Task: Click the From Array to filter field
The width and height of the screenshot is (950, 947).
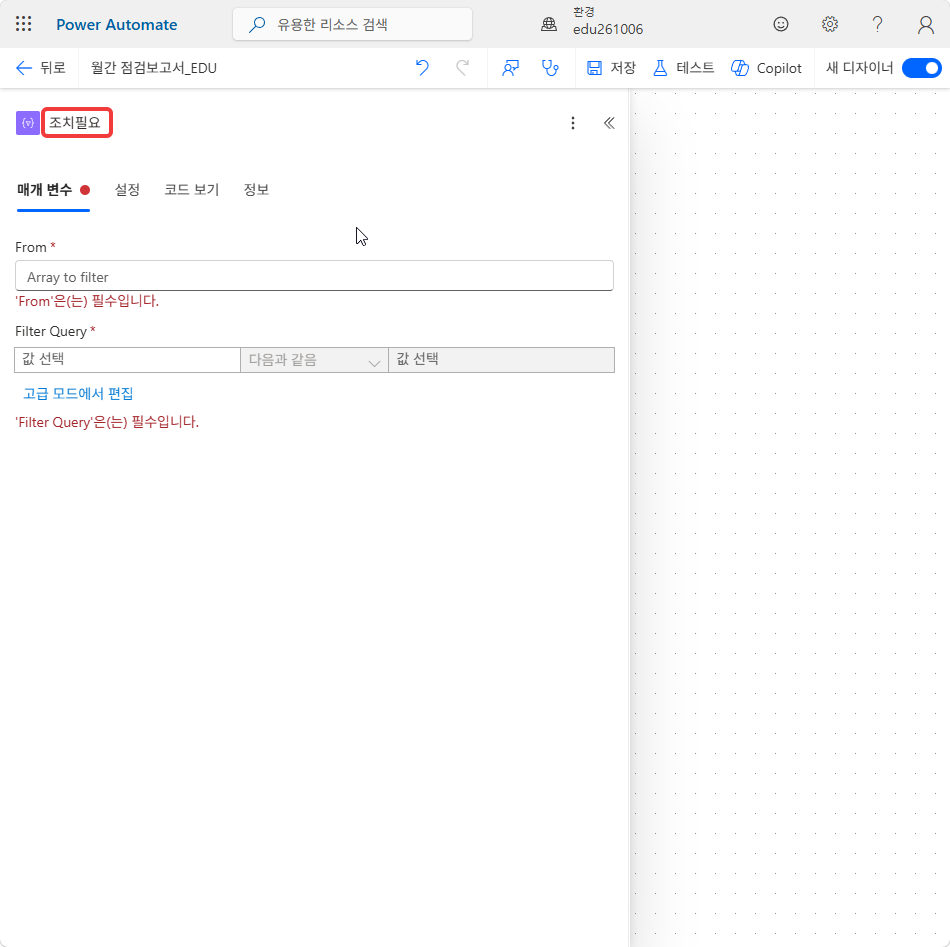Action: pos(314,276)
